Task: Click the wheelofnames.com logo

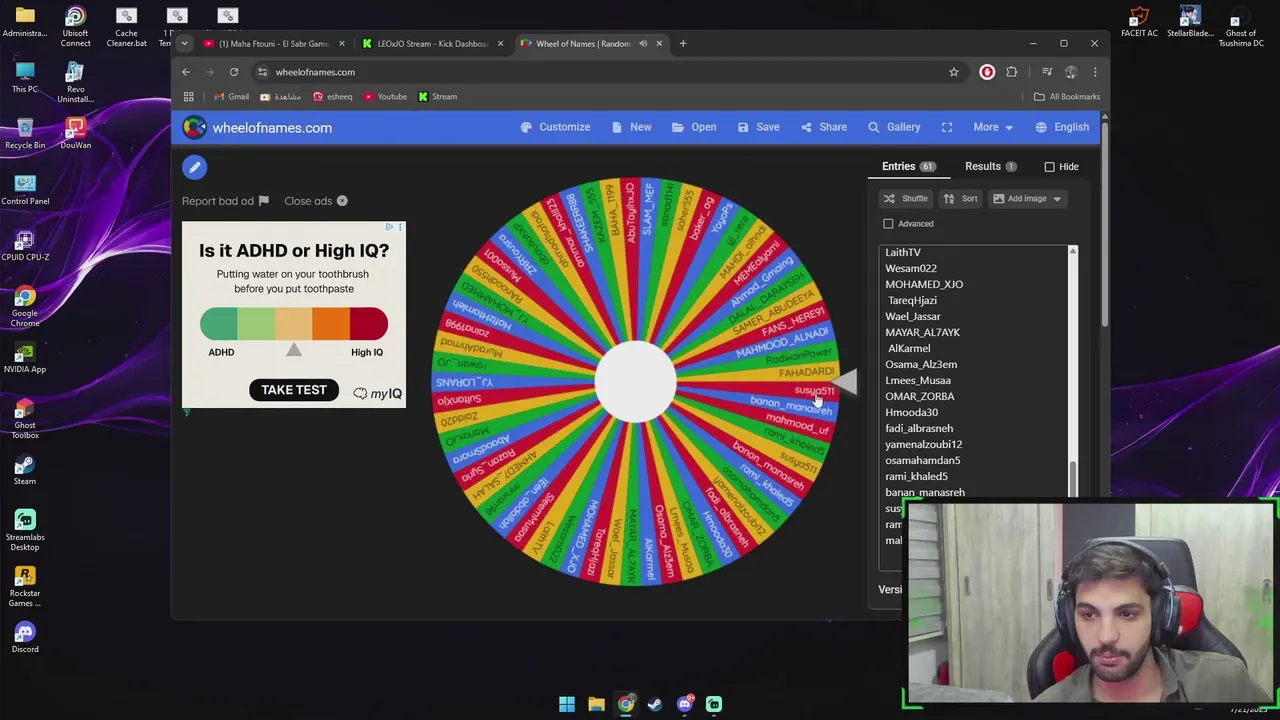Action: click(x=258, y=128)
